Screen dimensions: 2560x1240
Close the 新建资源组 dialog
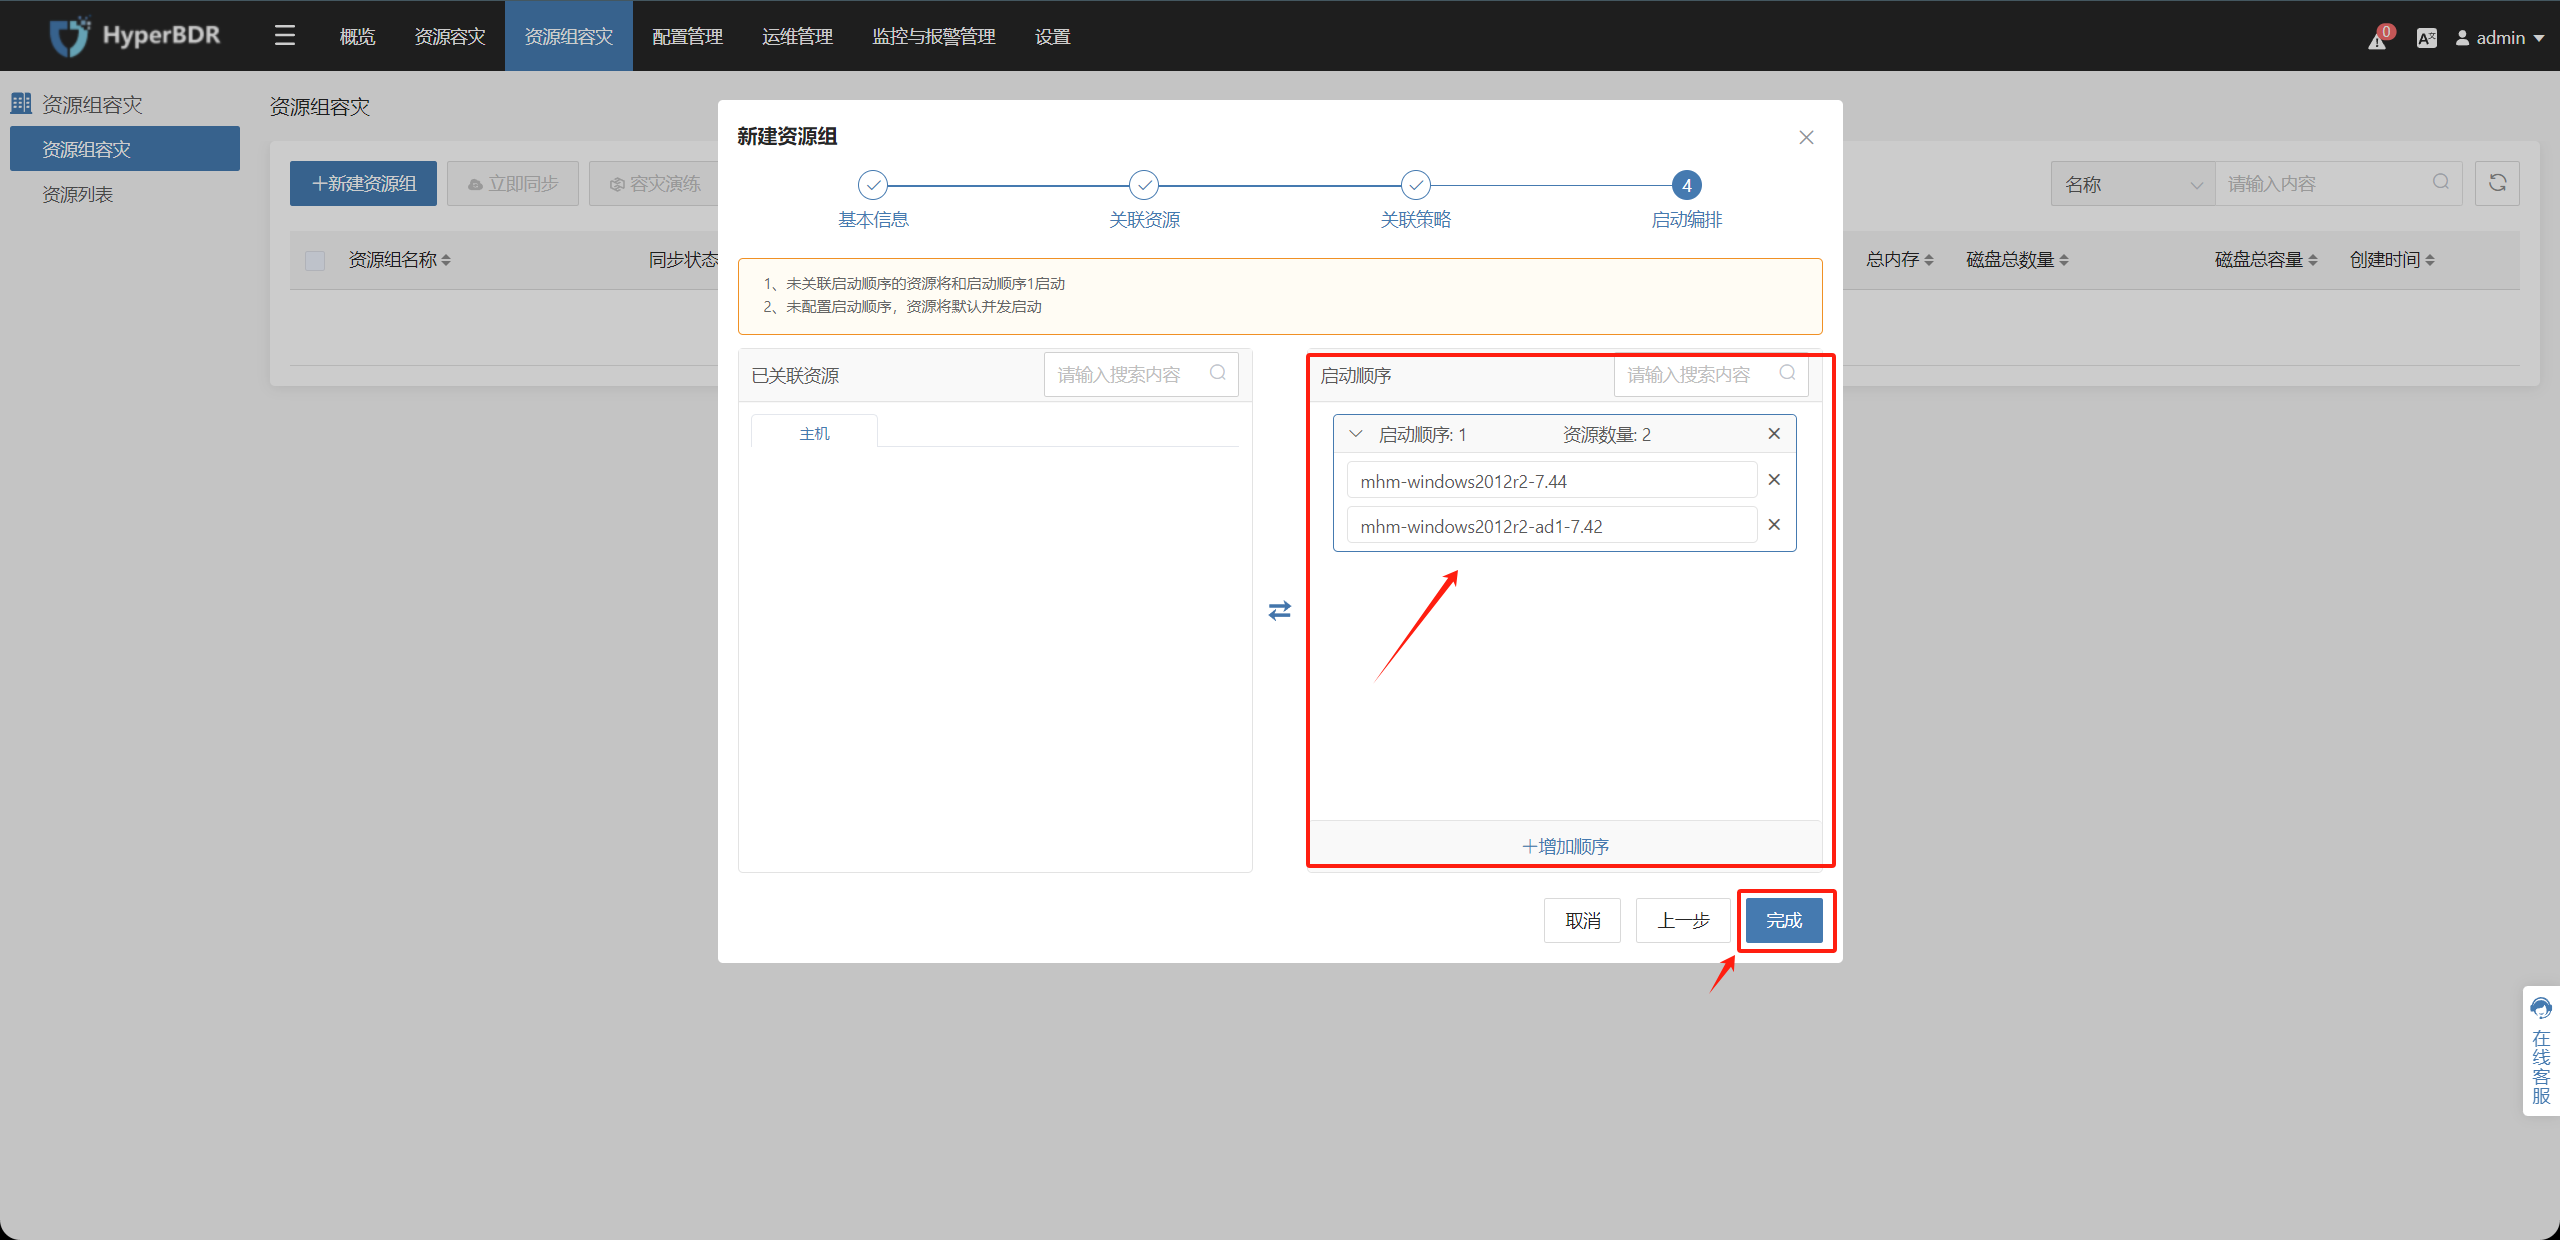pyautogui.click(x=1806, y=137)
